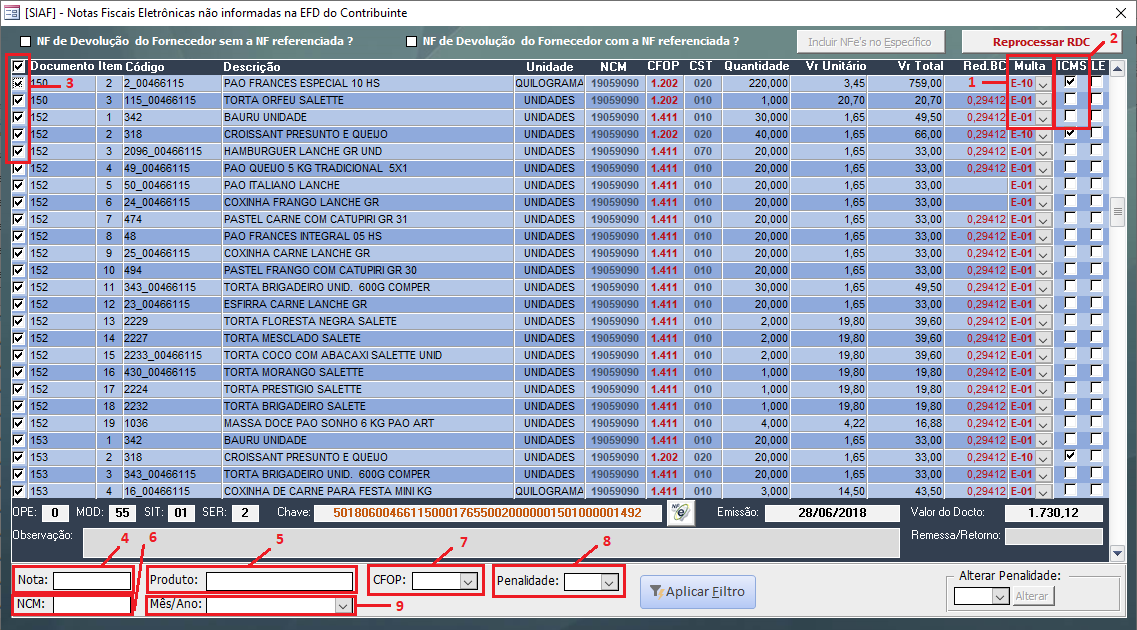
Task: Click into the Produto filter field
Action: coord(279,580)
